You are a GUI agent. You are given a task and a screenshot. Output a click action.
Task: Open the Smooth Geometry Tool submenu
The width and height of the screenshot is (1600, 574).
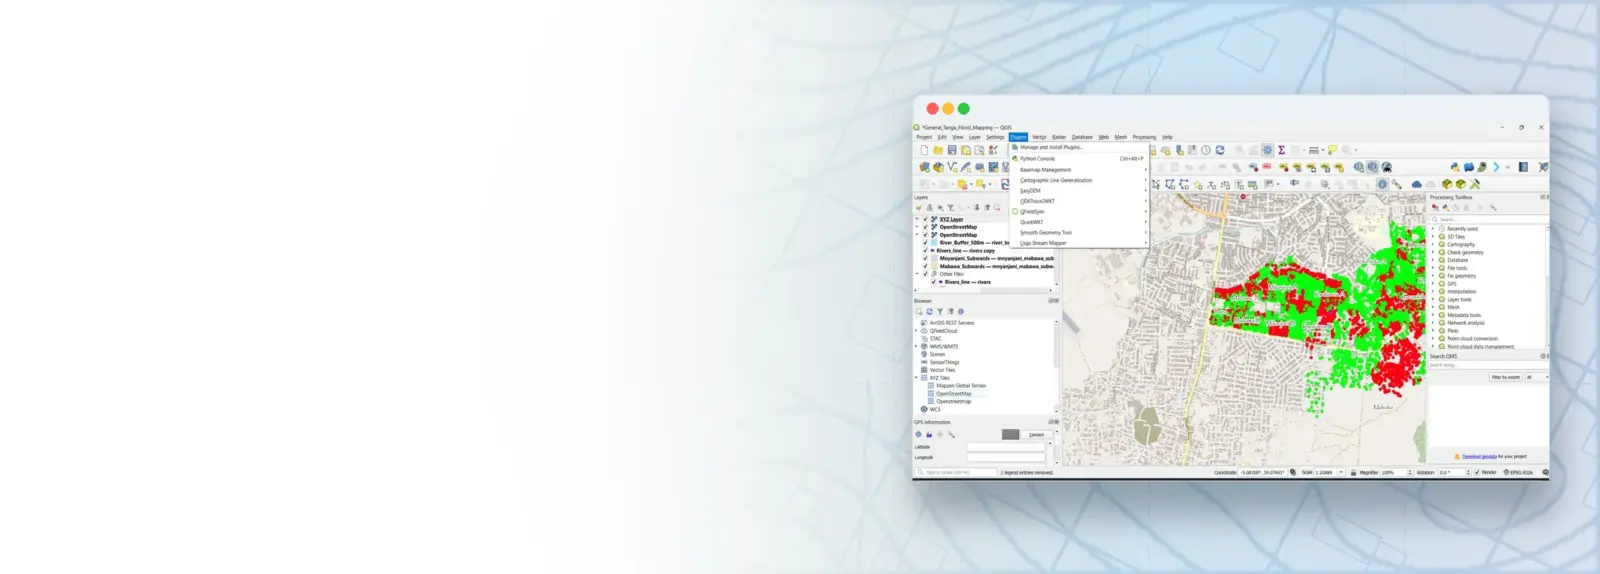[1079, 232]
